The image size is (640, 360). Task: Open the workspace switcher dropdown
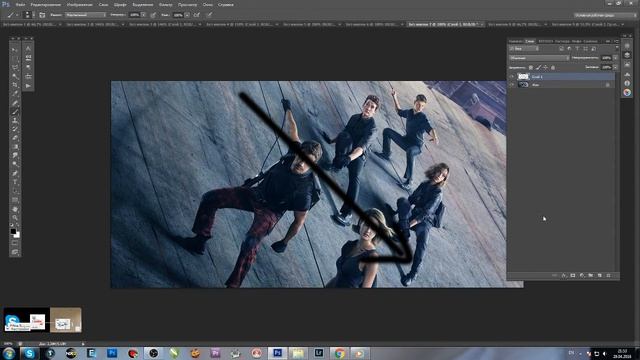[605, 15]
